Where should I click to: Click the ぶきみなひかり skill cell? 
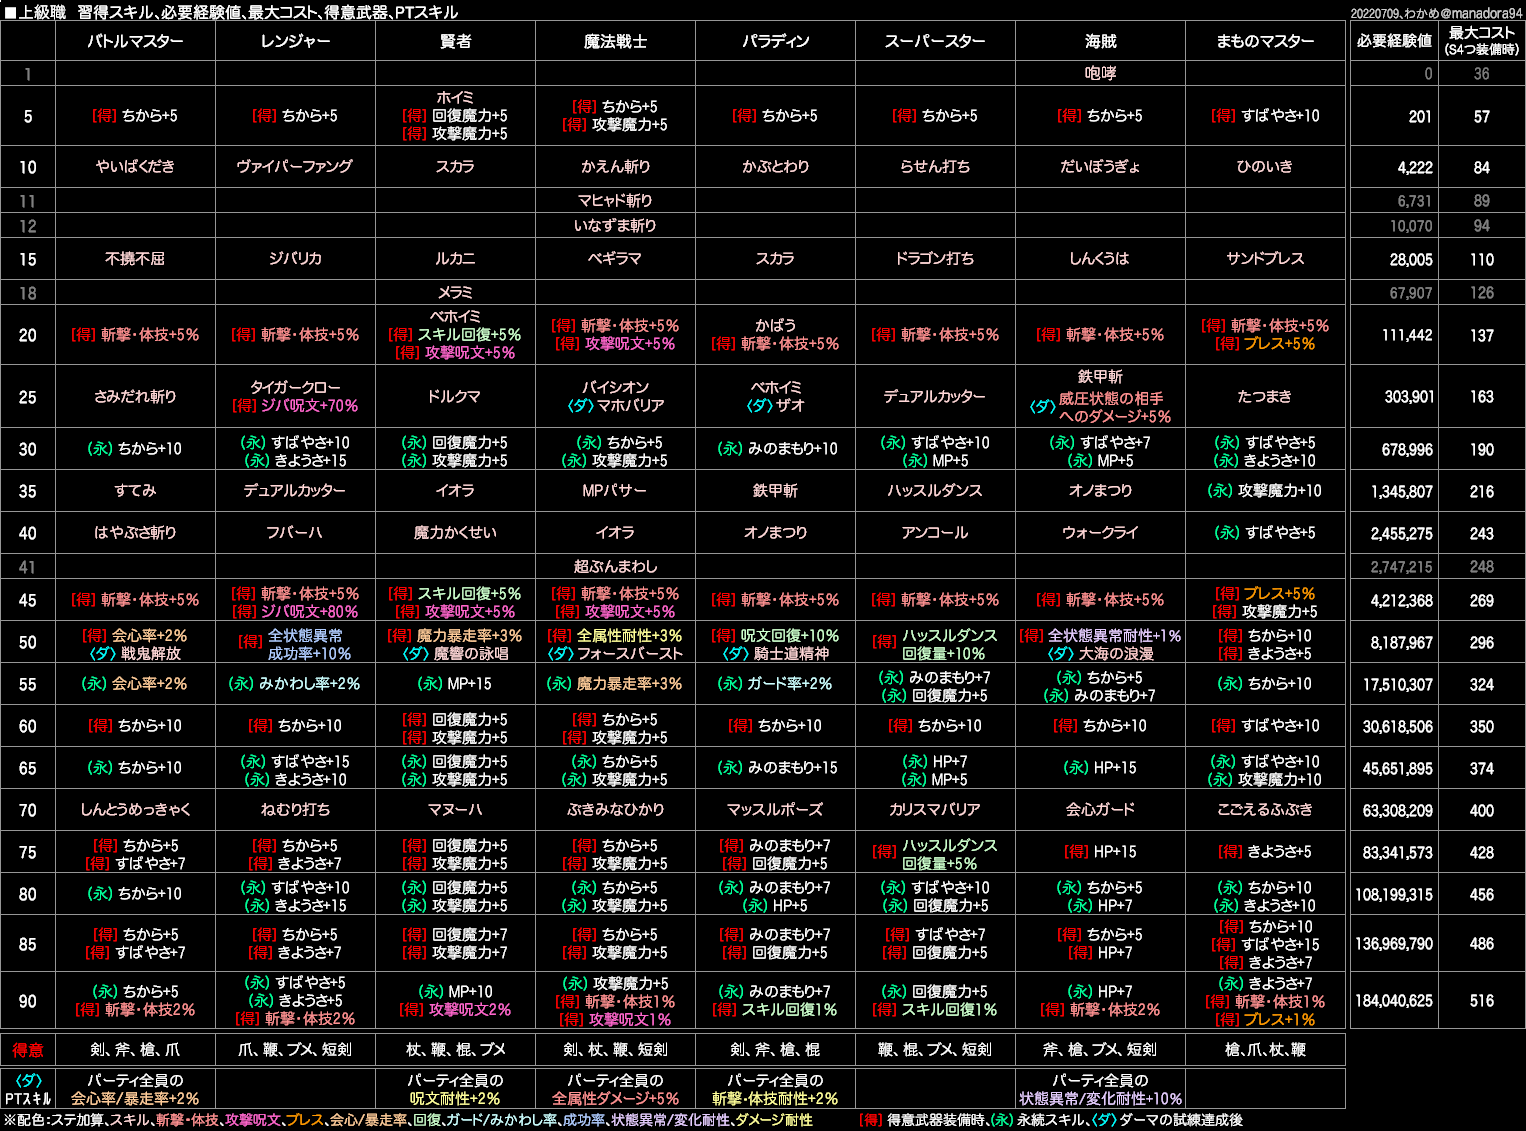615,810
